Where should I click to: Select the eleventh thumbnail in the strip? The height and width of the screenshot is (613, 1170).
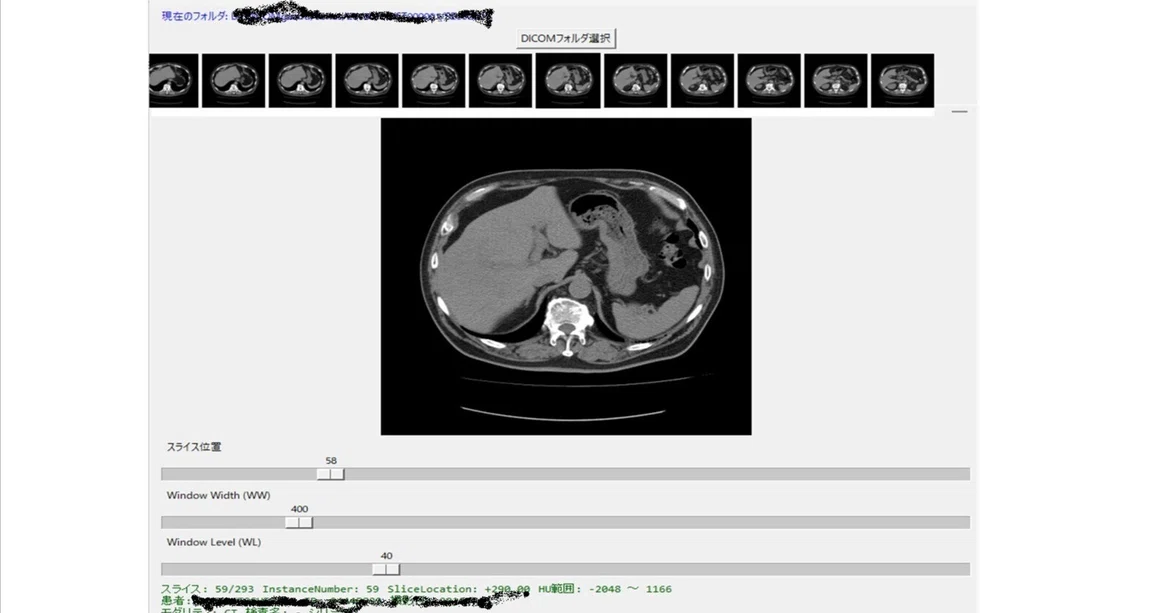[836, 81]
